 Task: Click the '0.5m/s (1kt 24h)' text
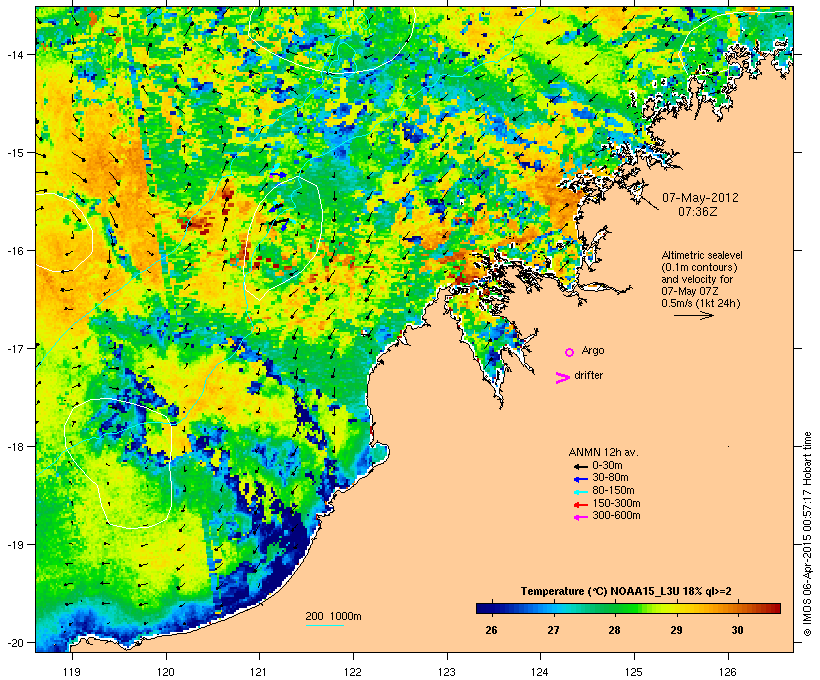click(701, 303)
